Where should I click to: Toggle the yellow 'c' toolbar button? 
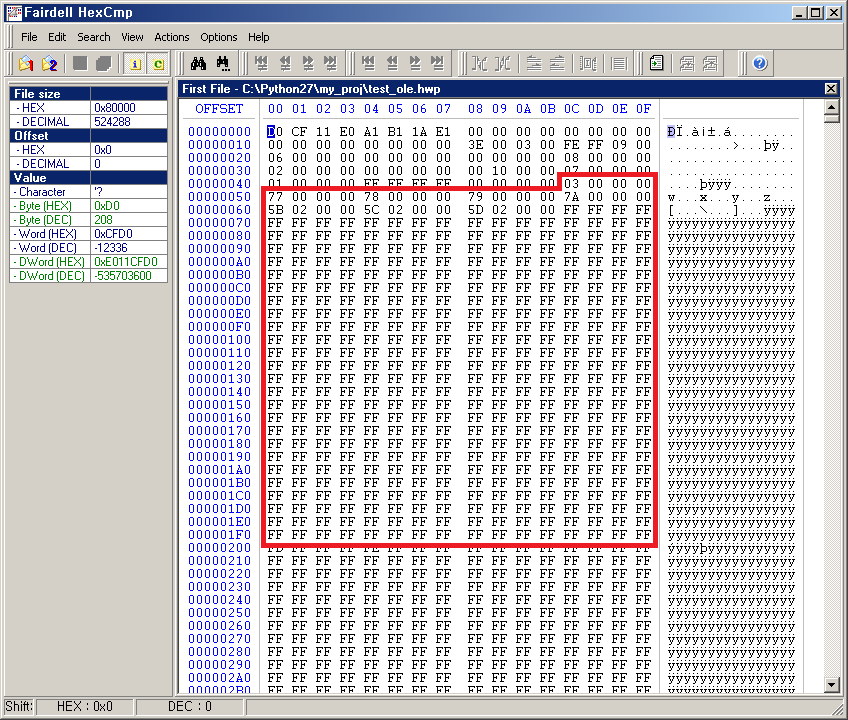click(x=158, y=64)
